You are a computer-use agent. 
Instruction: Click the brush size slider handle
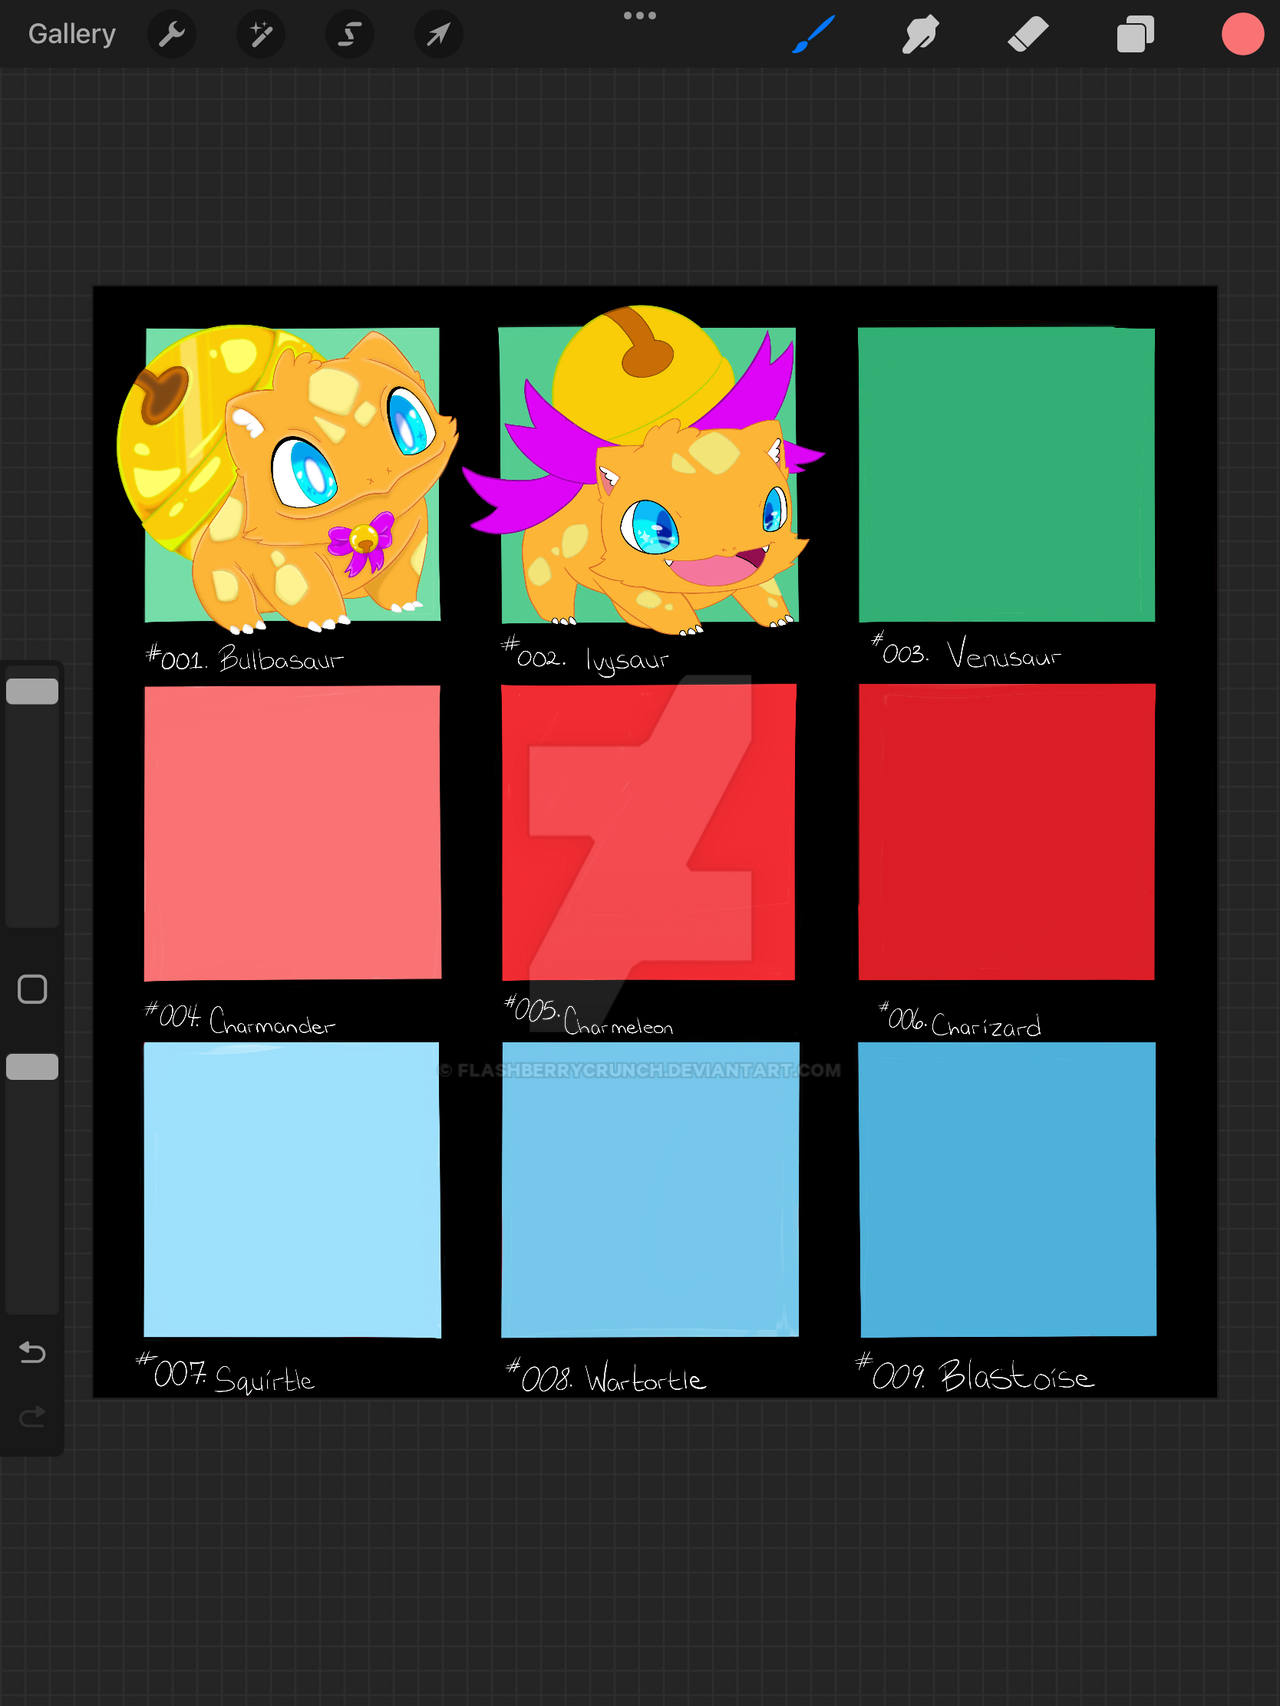pos(32,691)
